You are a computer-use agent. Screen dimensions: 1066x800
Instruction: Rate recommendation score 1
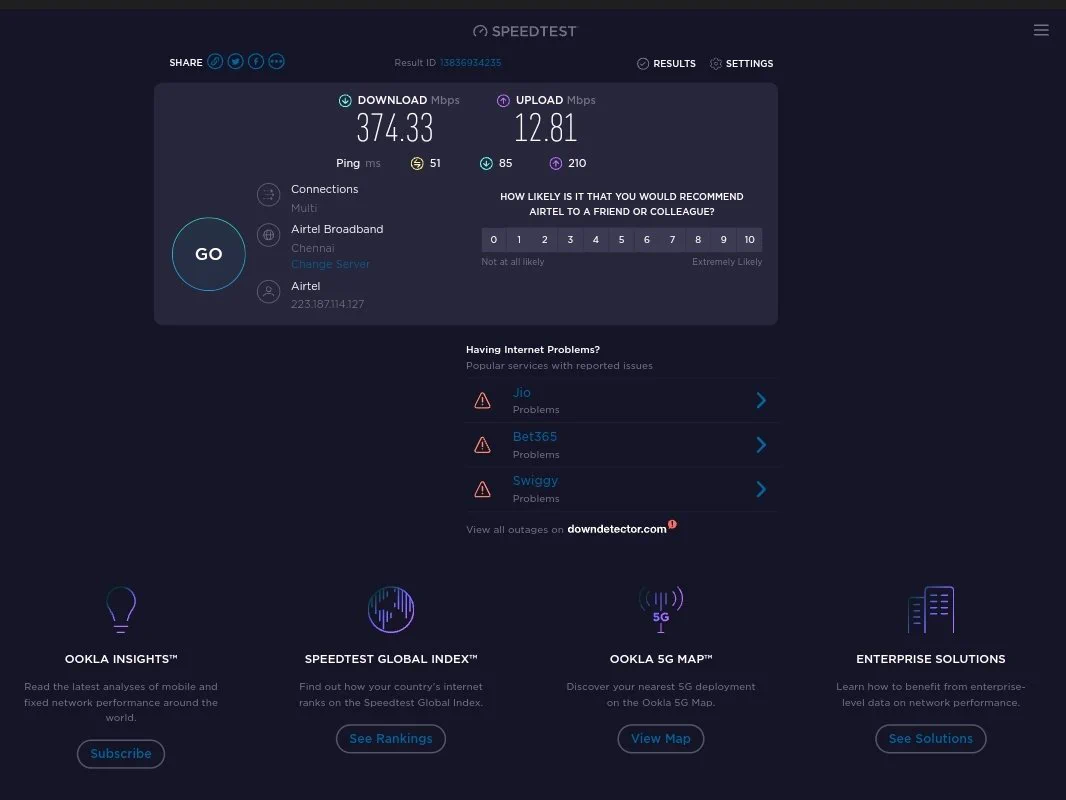coord(519,240)
